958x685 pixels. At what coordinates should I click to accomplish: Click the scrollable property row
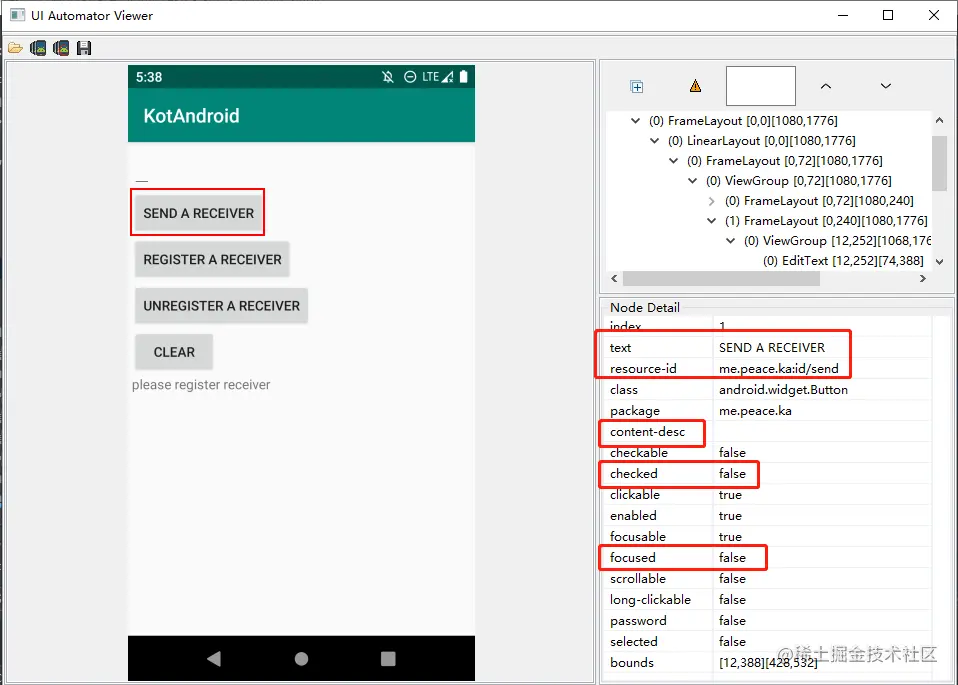(768, 579)
